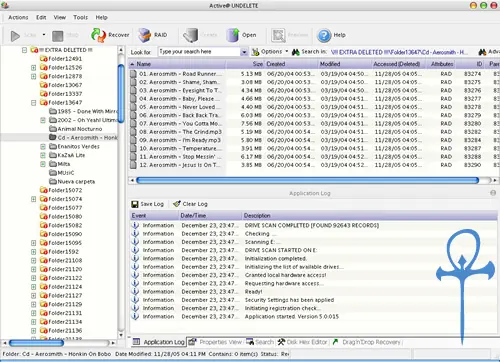
Task: Click the Options icon in search bar
Action: pyautogui.click(x=256, y=52)
